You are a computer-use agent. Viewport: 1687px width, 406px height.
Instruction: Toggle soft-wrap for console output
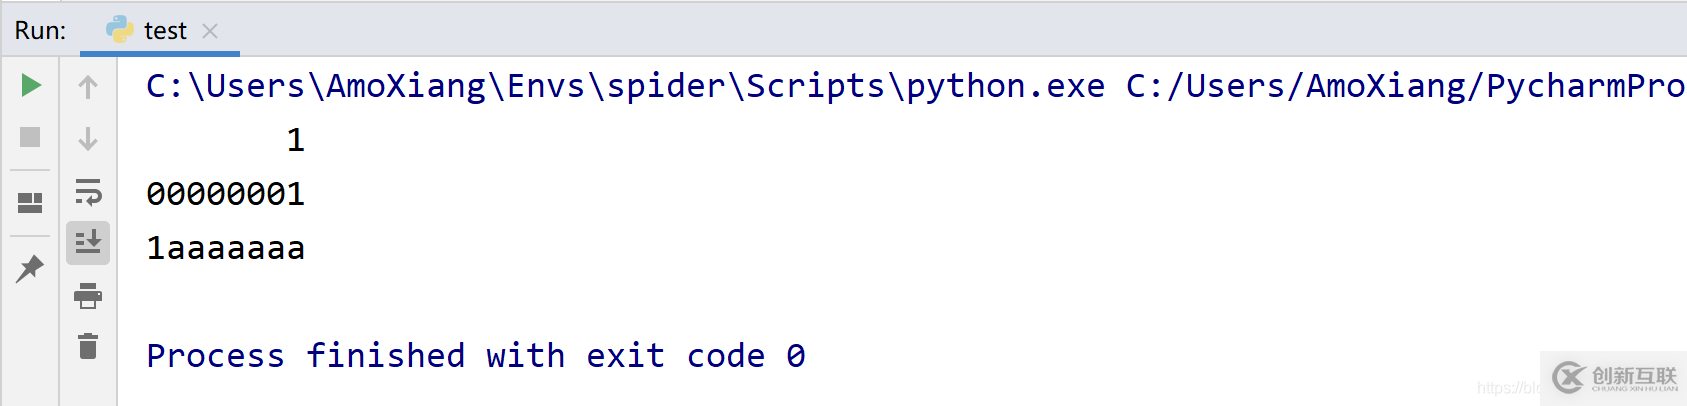(x=88, y=191)
